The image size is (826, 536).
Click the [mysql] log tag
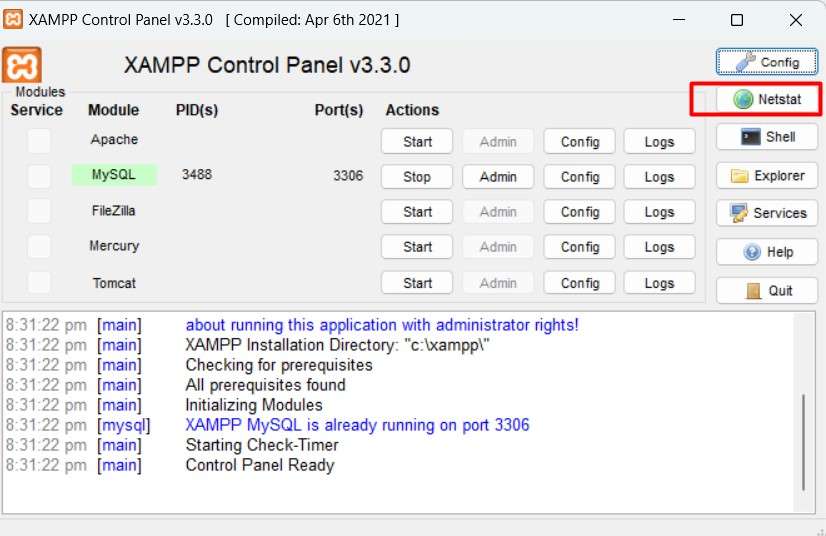click(124, 425)
